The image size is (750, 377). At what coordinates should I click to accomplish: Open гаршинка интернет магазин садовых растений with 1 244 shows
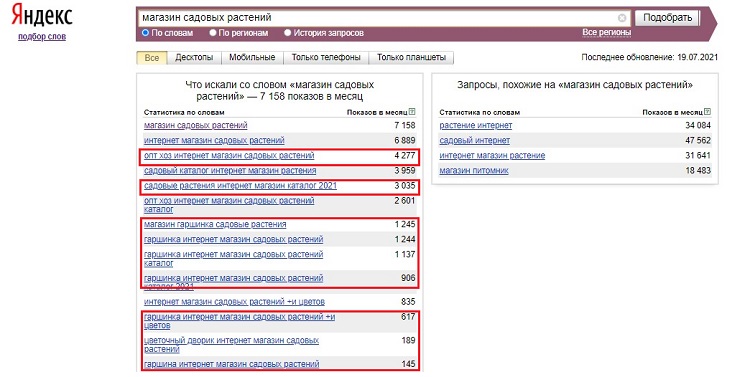coord(233,239)
